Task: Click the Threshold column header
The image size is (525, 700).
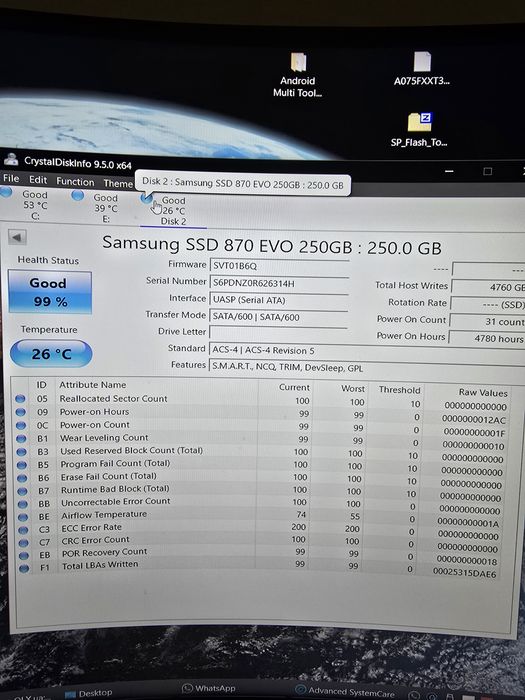Action: tap(400, 390)
